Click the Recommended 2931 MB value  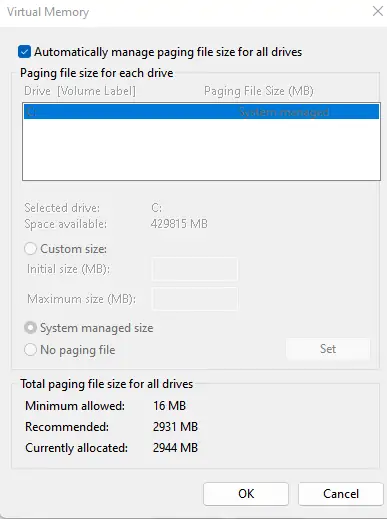(175, 427)
